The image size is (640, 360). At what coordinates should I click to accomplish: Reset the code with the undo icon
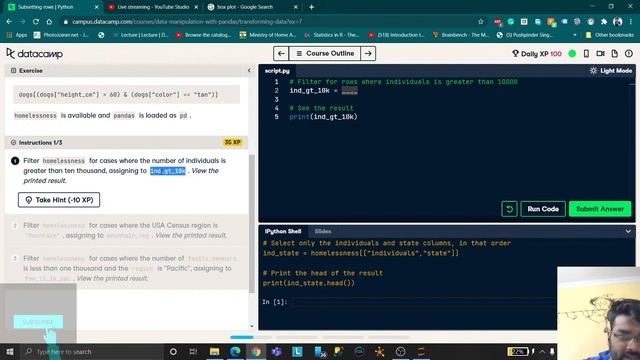click(509, 209)
